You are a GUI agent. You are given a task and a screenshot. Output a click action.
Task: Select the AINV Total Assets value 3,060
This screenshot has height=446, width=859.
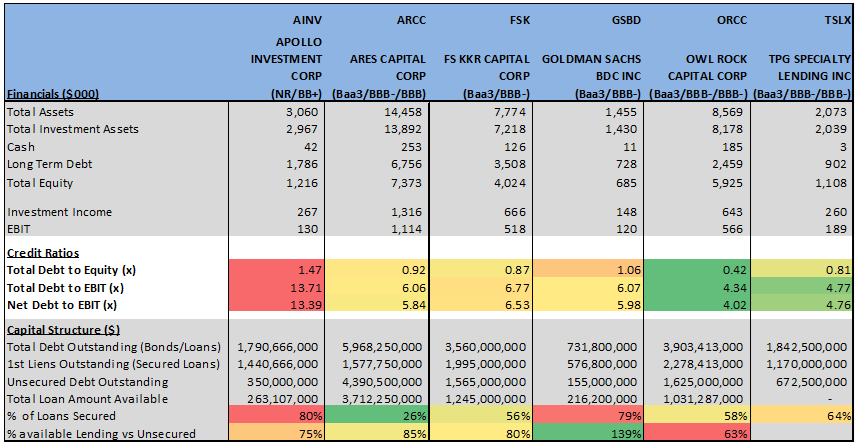coord(302,112)
